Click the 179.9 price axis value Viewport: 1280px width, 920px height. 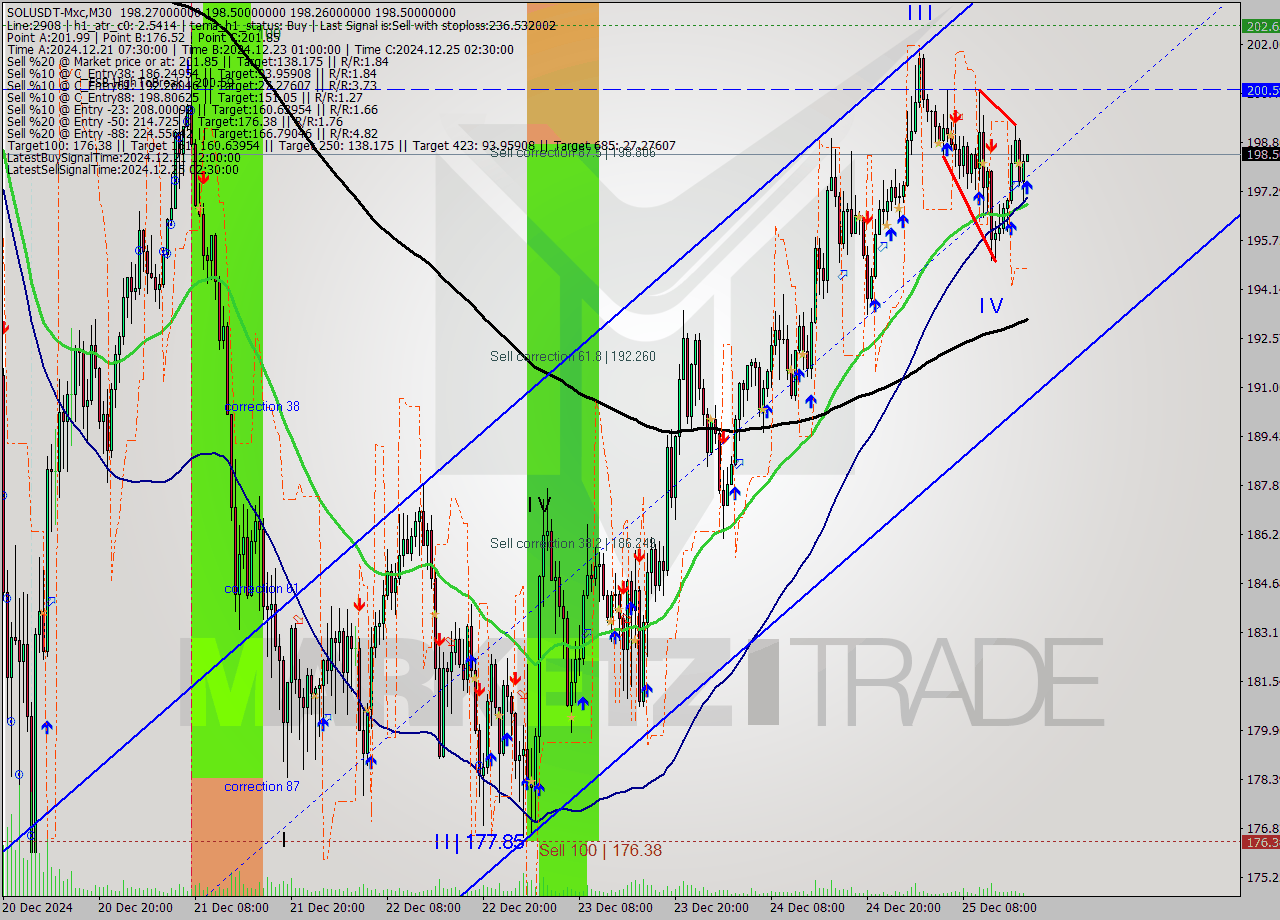[1262, 730]
